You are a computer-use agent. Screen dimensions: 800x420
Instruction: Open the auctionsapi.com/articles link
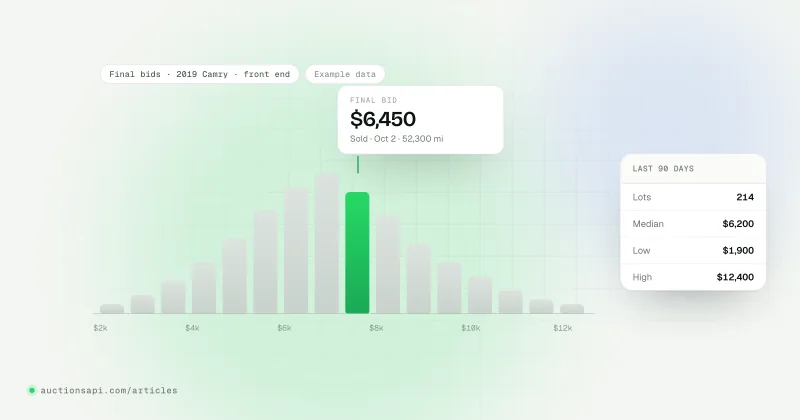point(109,390)
